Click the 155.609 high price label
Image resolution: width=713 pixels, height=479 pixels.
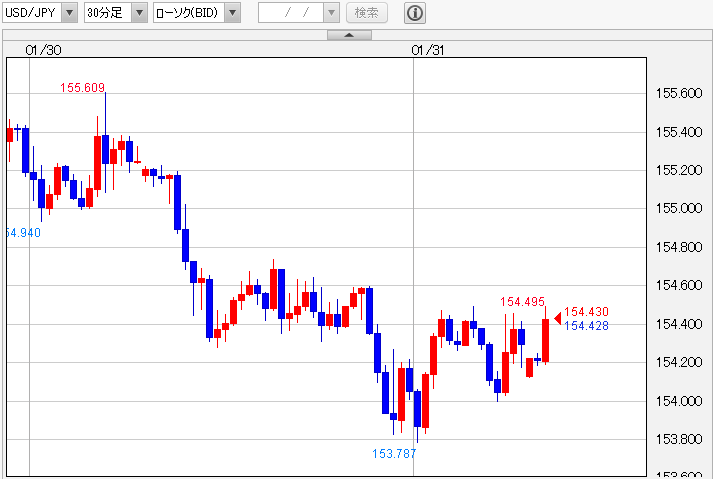pyautogui.click(x=82, y=87)
